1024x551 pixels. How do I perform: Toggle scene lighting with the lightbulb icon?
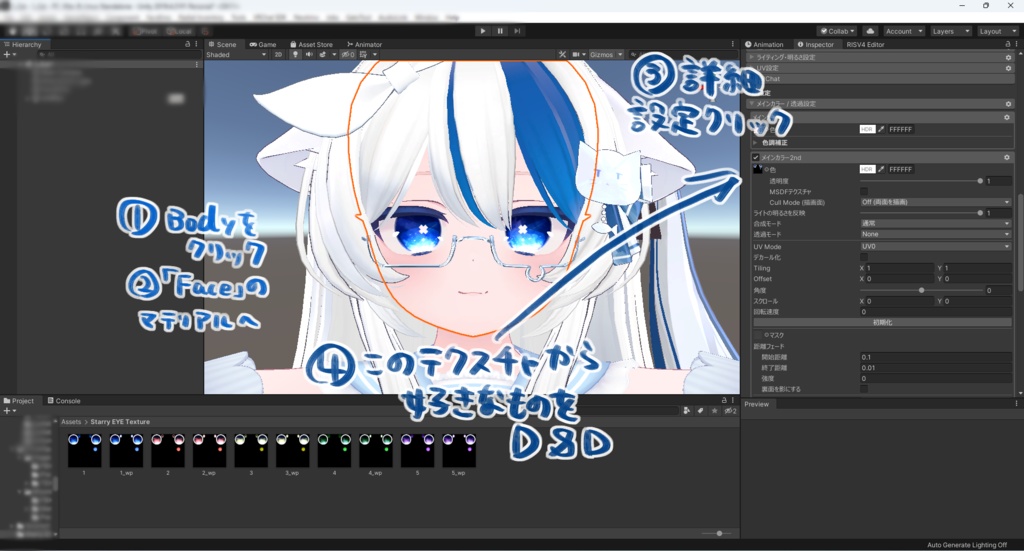(295, 55)
